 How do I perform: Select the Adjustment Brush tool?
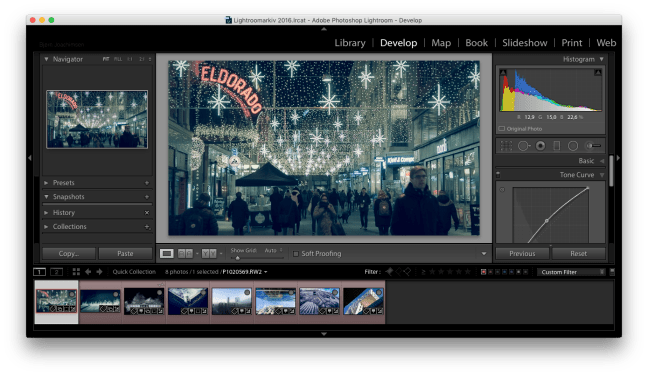click(593, 146)
